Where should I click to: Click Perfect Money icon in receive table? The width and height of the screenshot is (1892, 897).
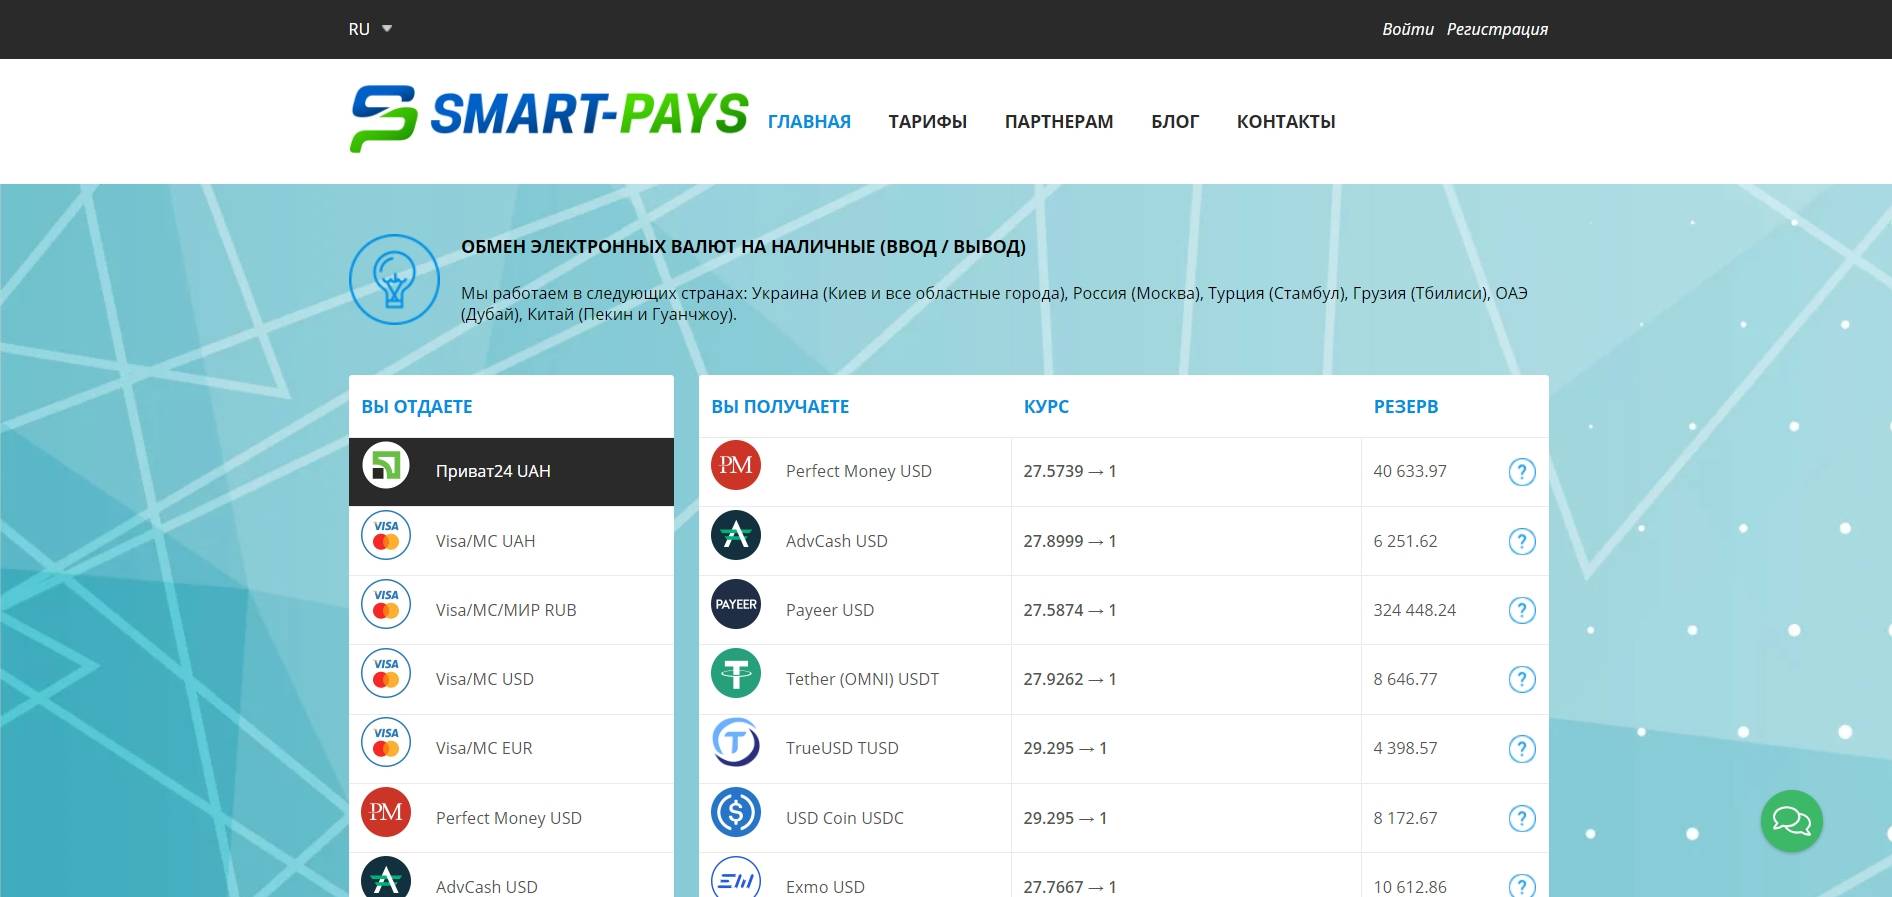736,465
